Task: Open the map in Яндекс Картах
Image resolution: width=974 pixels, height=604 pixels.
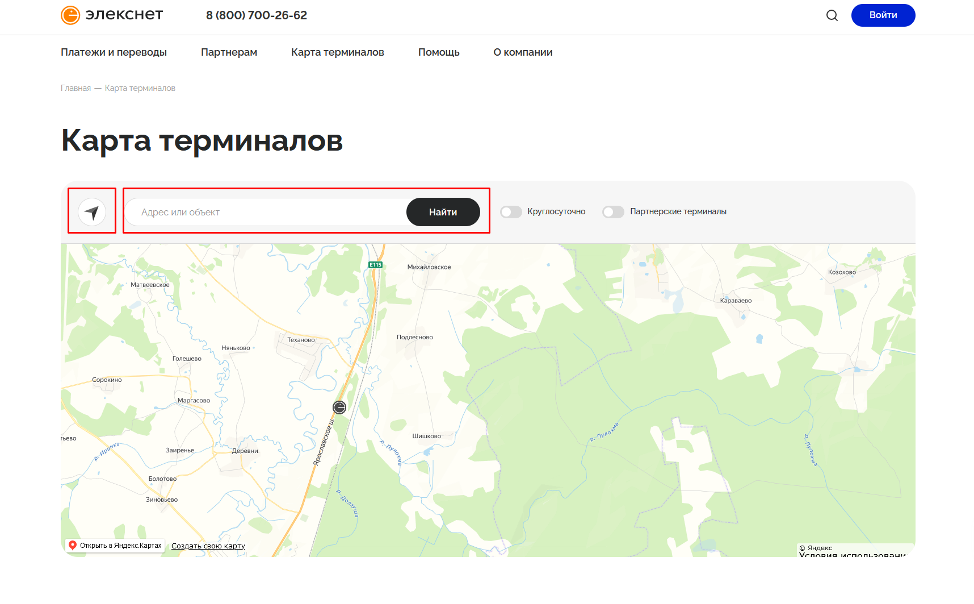Action: (114, 546)
